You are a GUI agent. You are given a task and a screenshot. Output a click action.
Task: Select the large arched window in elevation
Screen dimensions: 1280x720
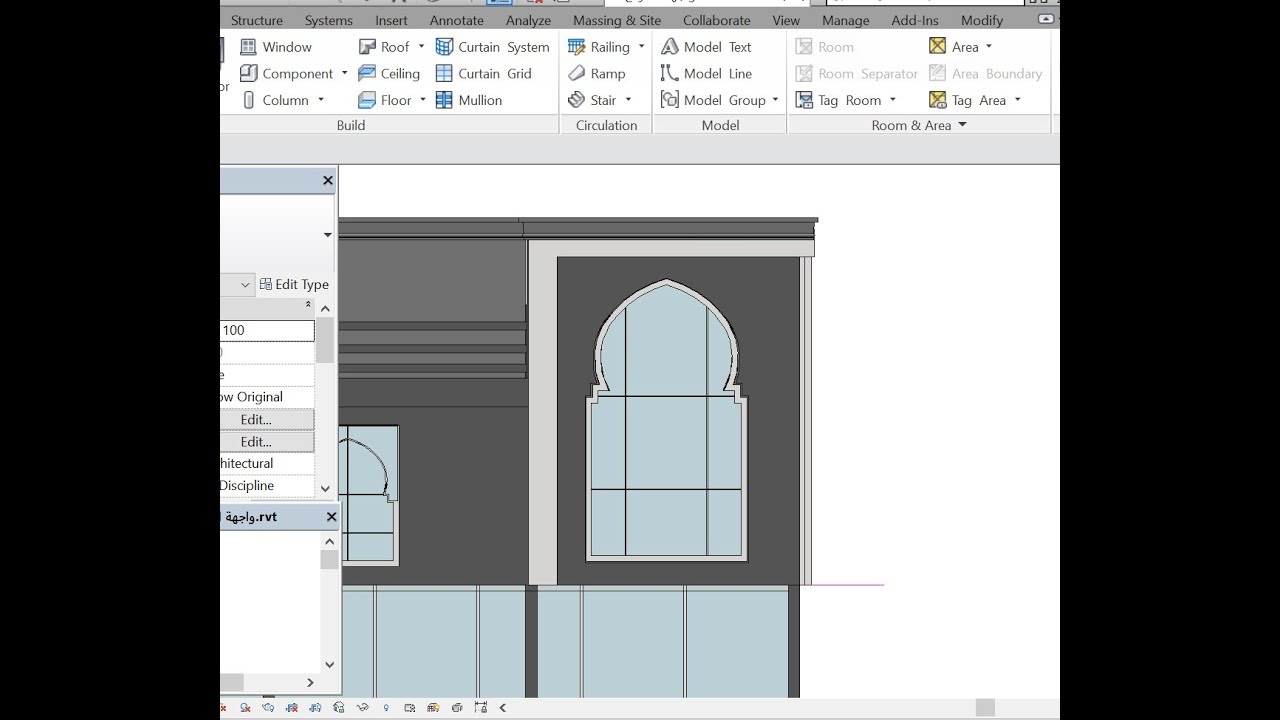(666, 422)
